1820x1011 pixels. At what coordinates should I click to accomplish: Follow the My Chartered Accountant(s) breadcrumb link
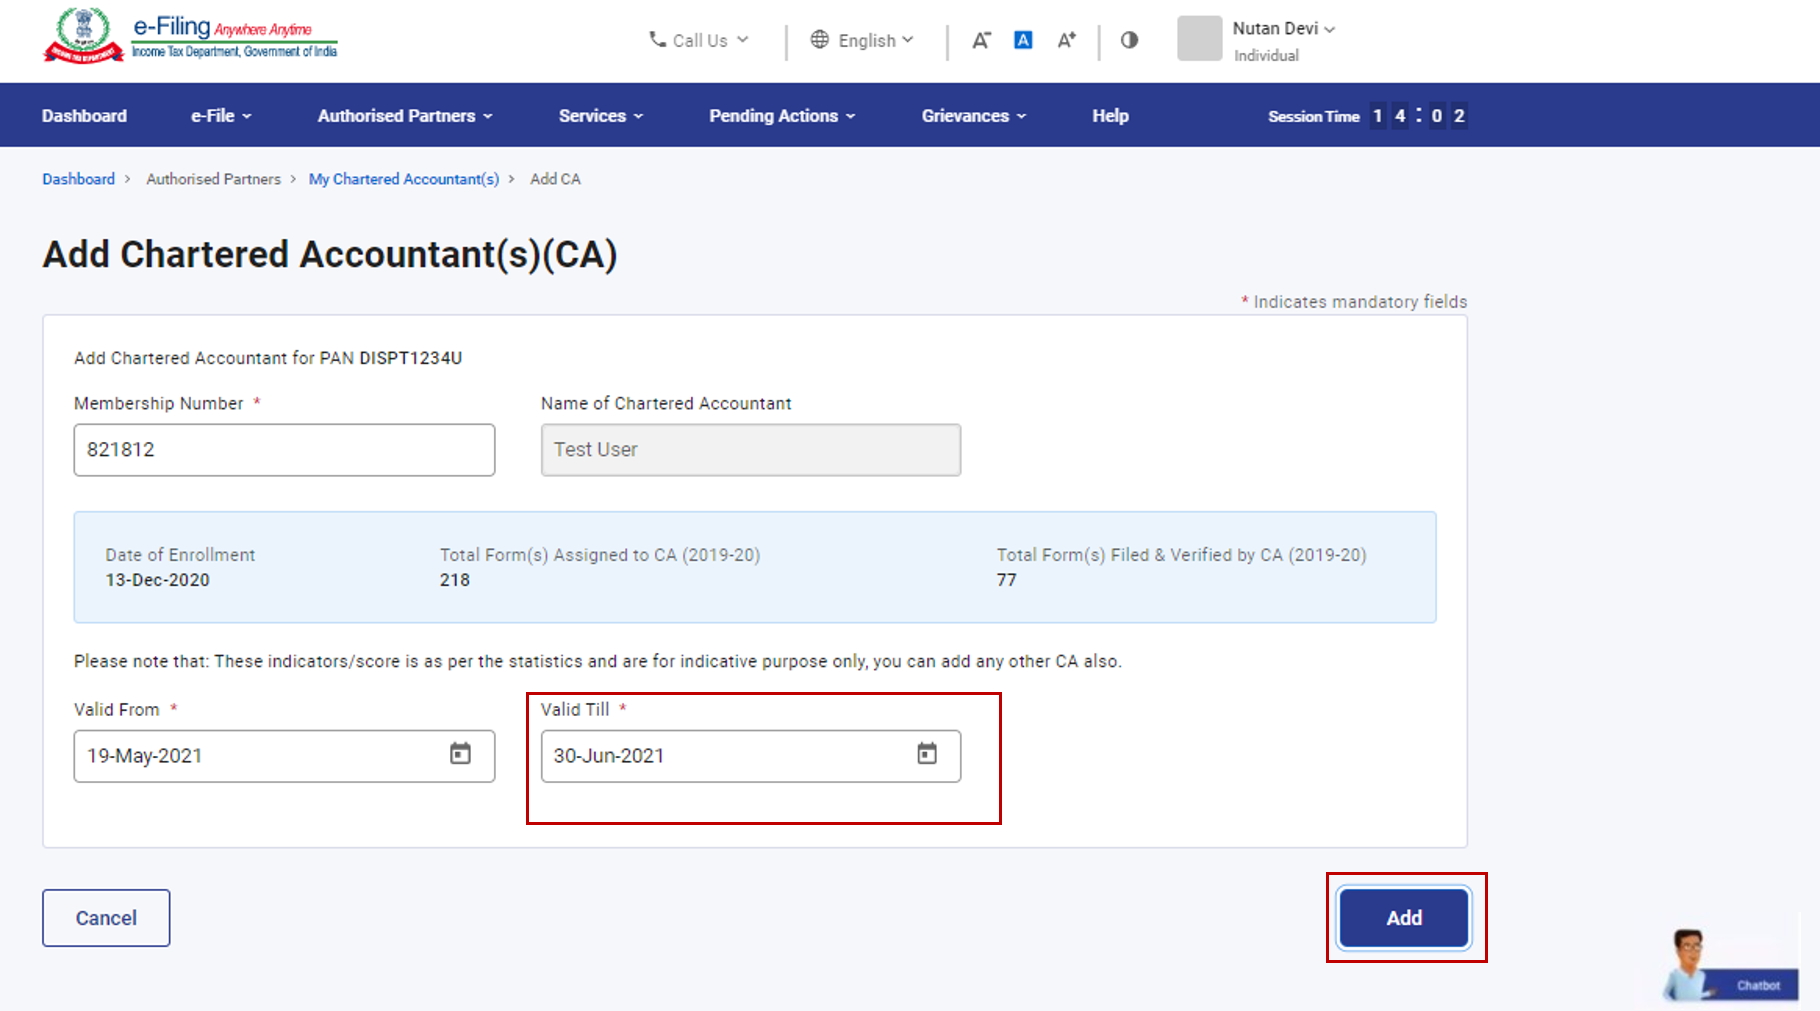pyautogui.click(x=403, y=179)
